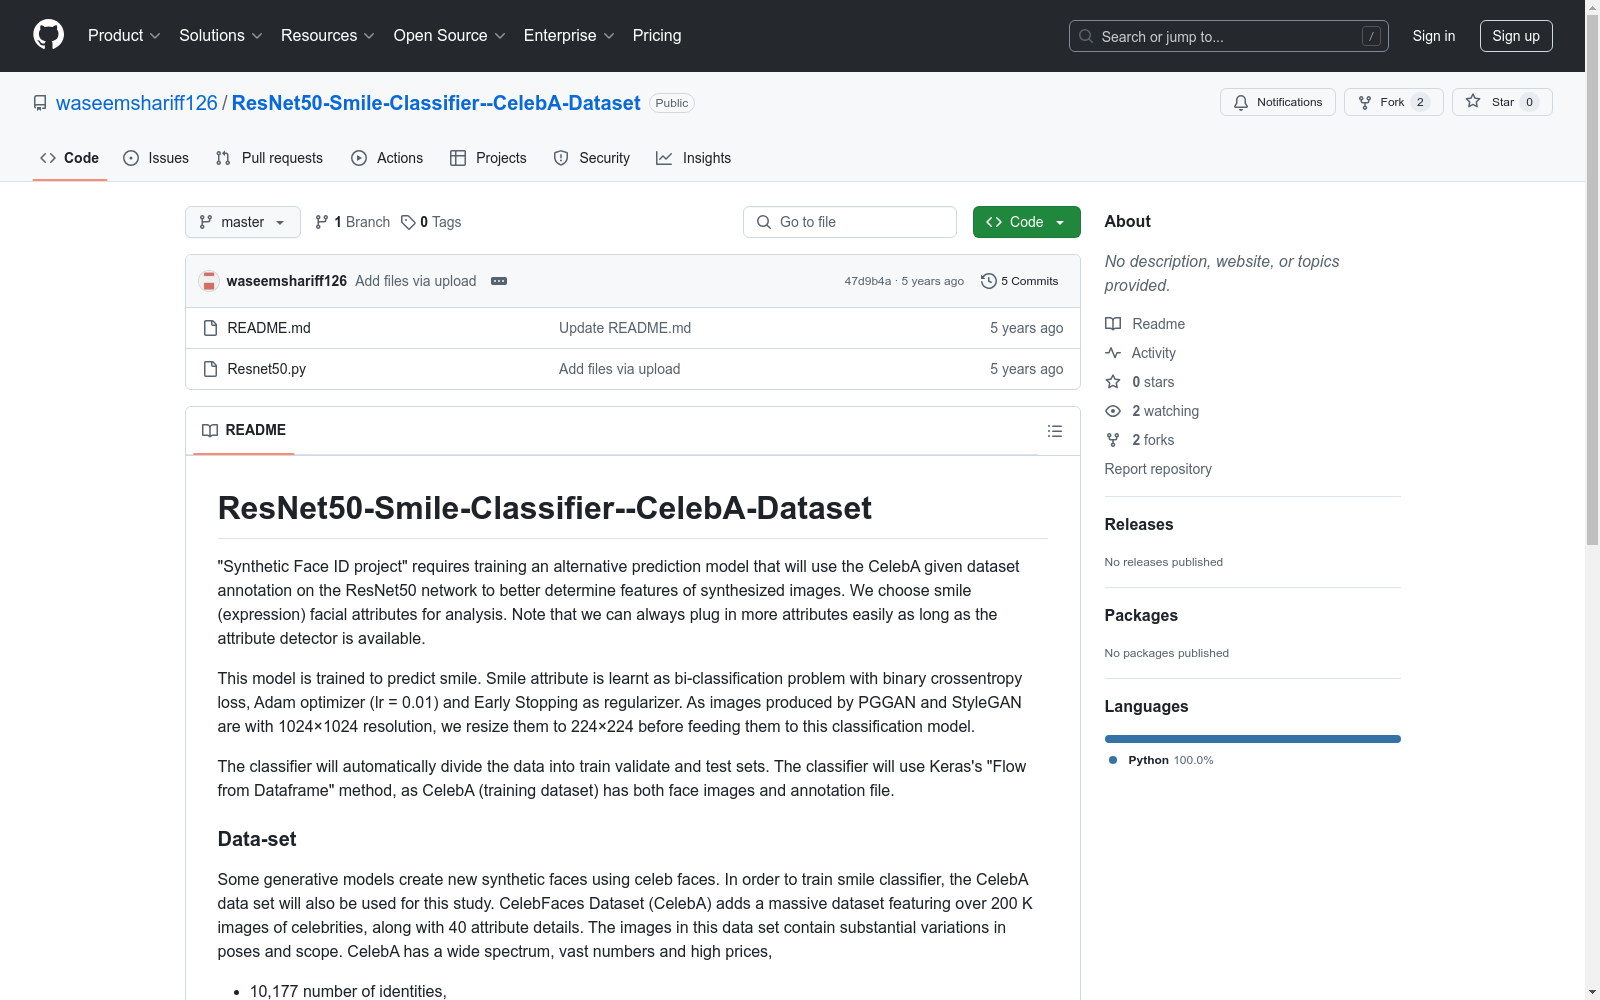
Task: Expand the Open Source menu
Action: 449,36
